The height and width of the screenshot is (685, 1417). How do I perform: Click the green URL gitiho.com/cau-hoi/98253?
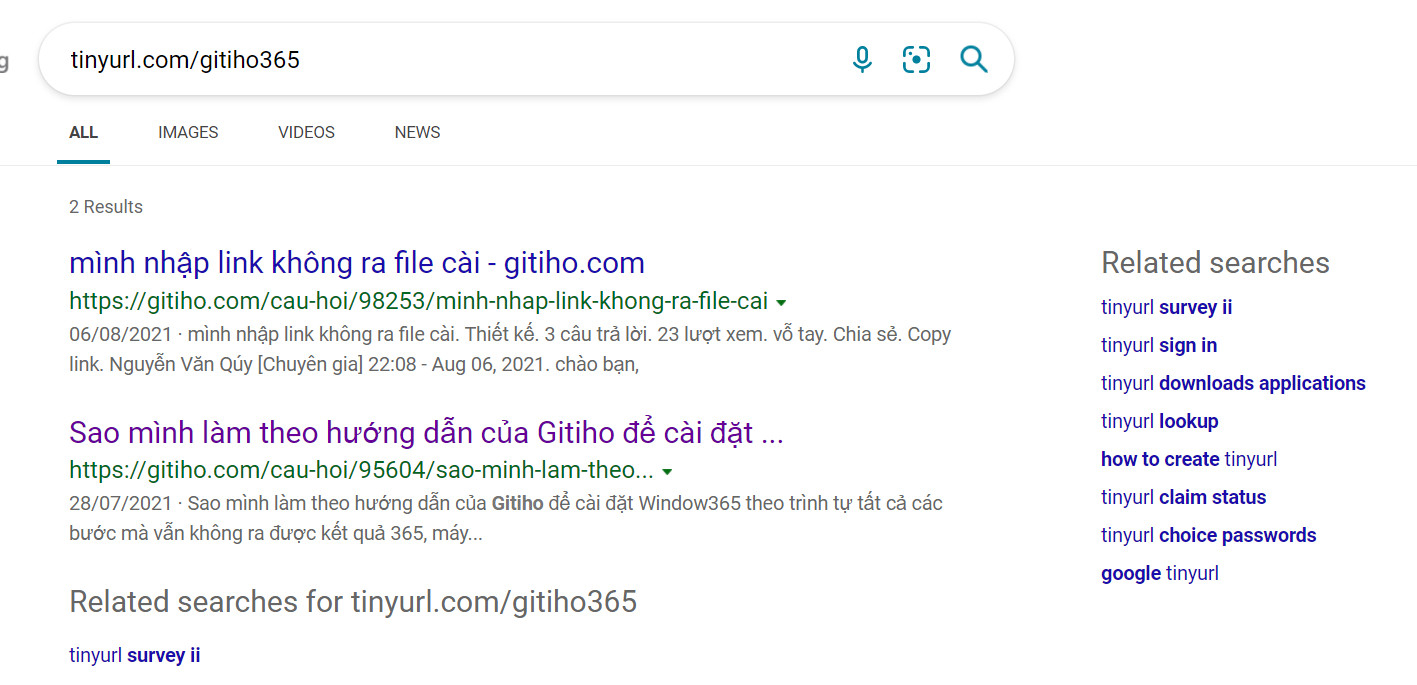point(418,301)
